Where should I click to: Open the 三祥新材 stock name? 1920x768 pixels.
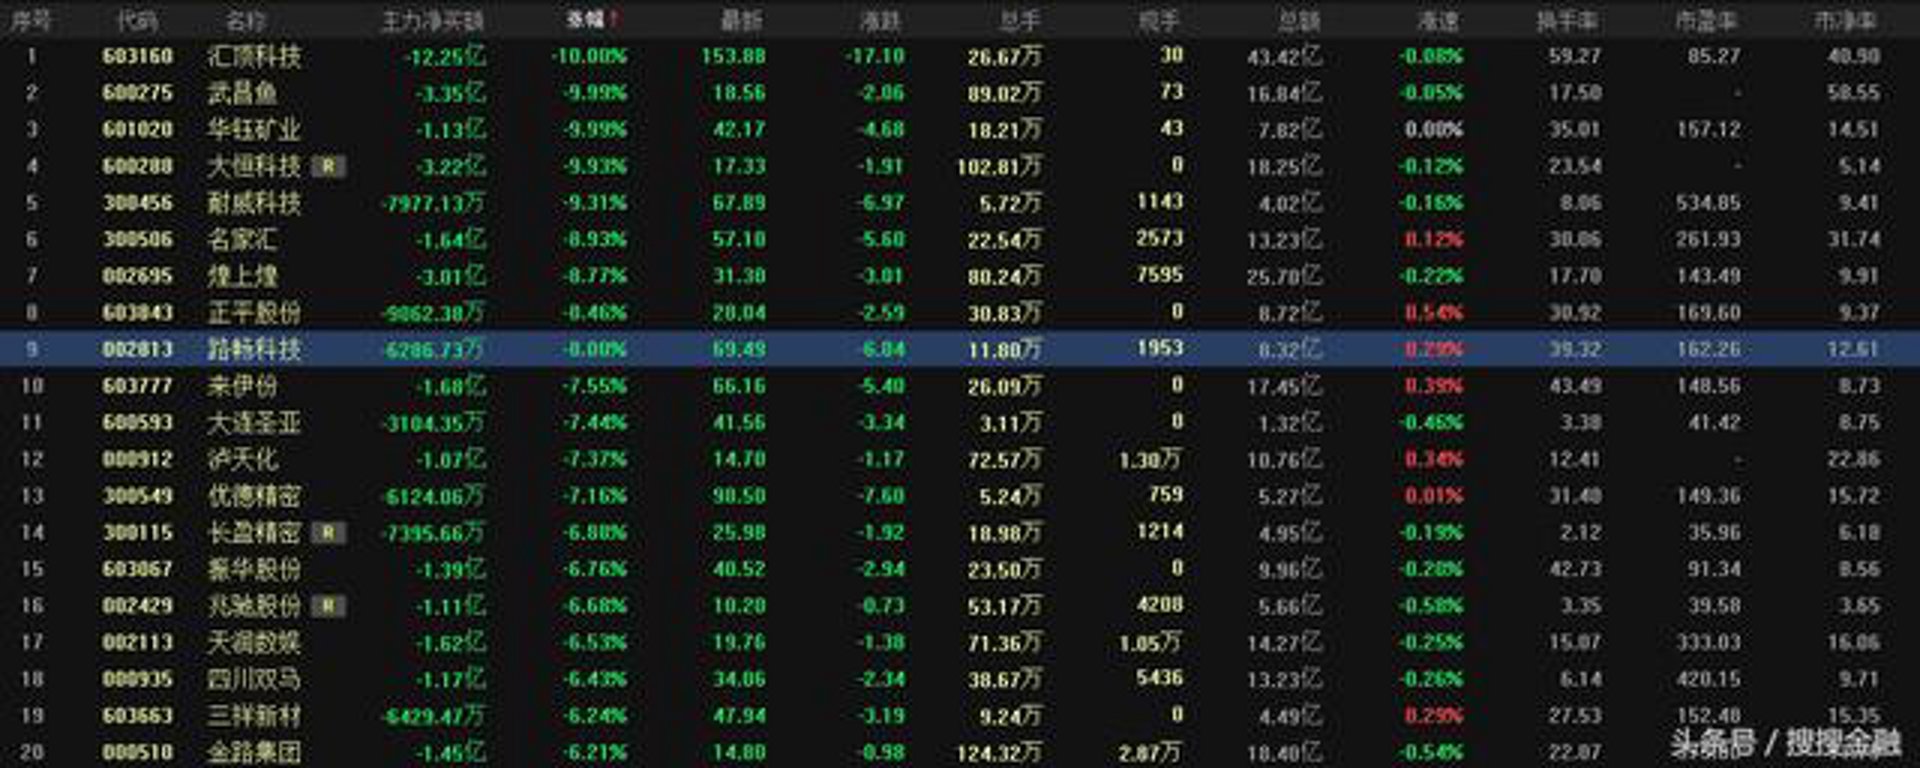tap(254, 716)
